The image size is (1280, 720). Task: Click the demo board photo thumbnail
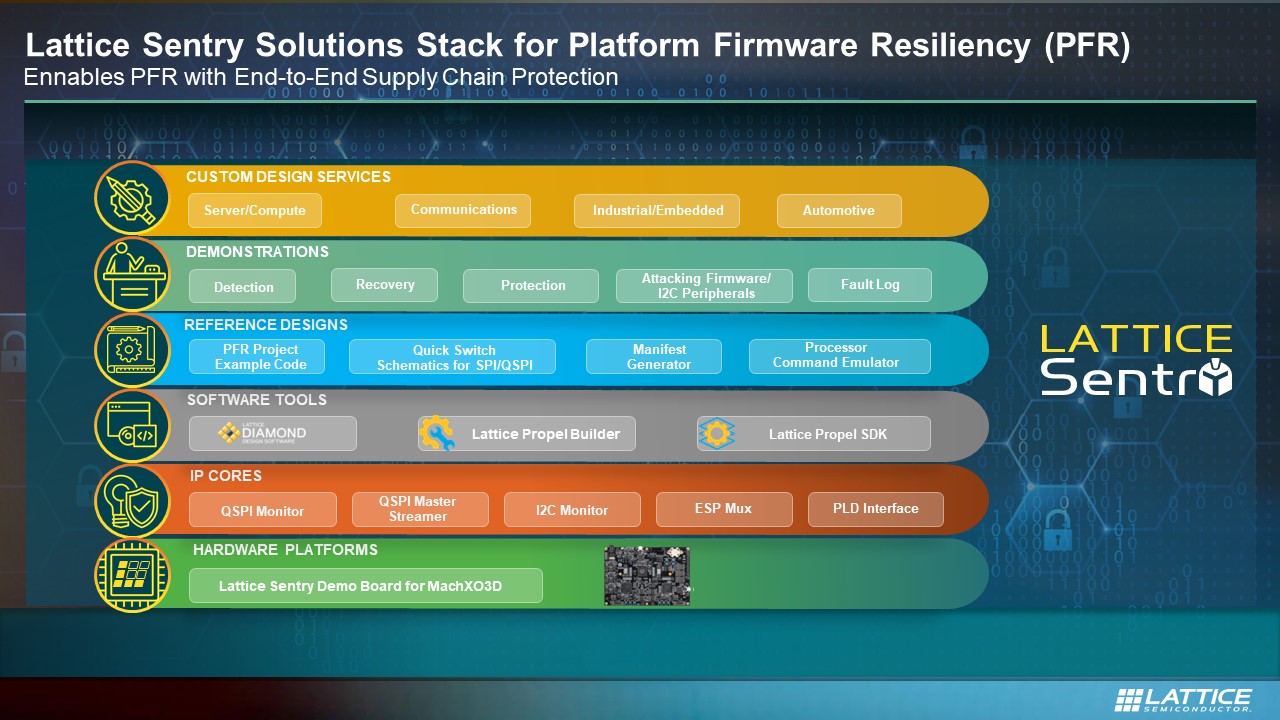(x=647, y=575)
